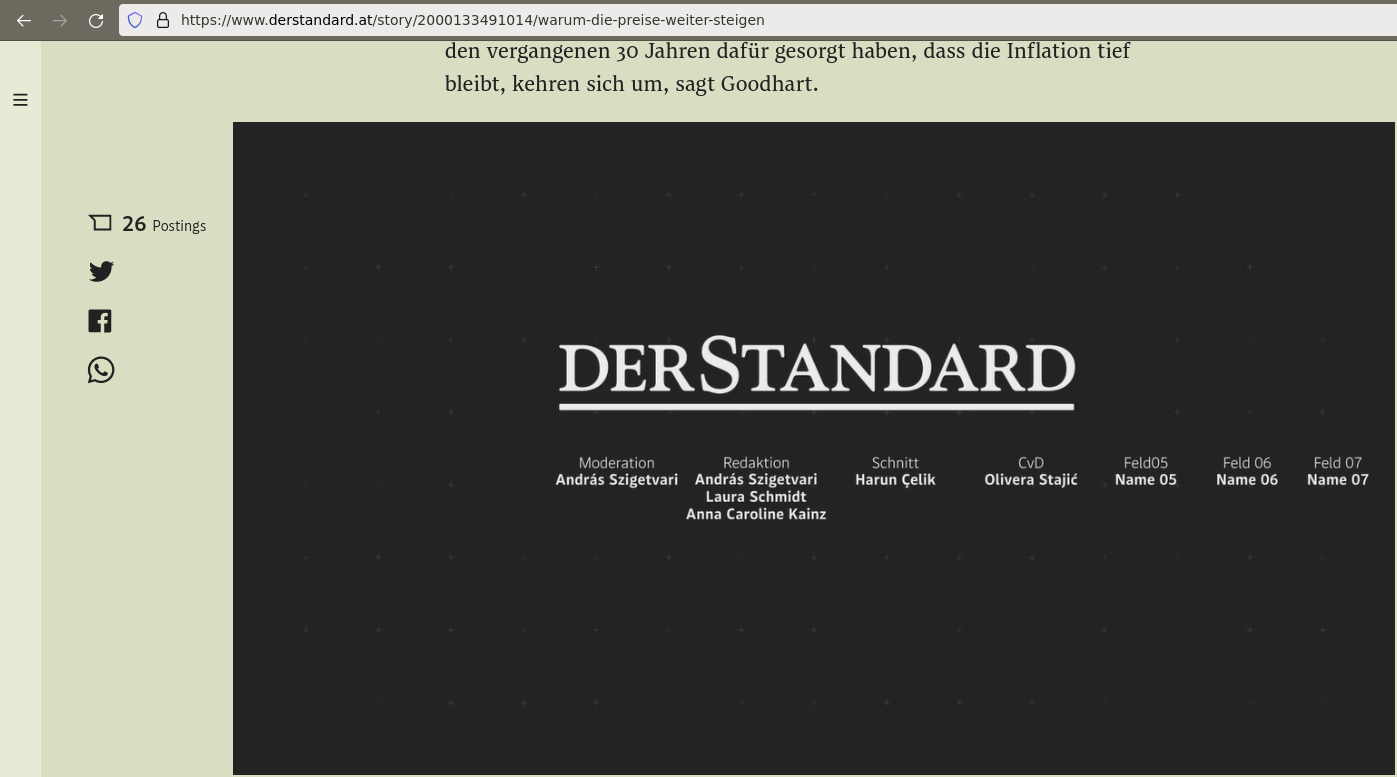Click 'András Szigetvari' under Moderation
The height and width of the screenshot is (777, 1397).
coord(616,480)
